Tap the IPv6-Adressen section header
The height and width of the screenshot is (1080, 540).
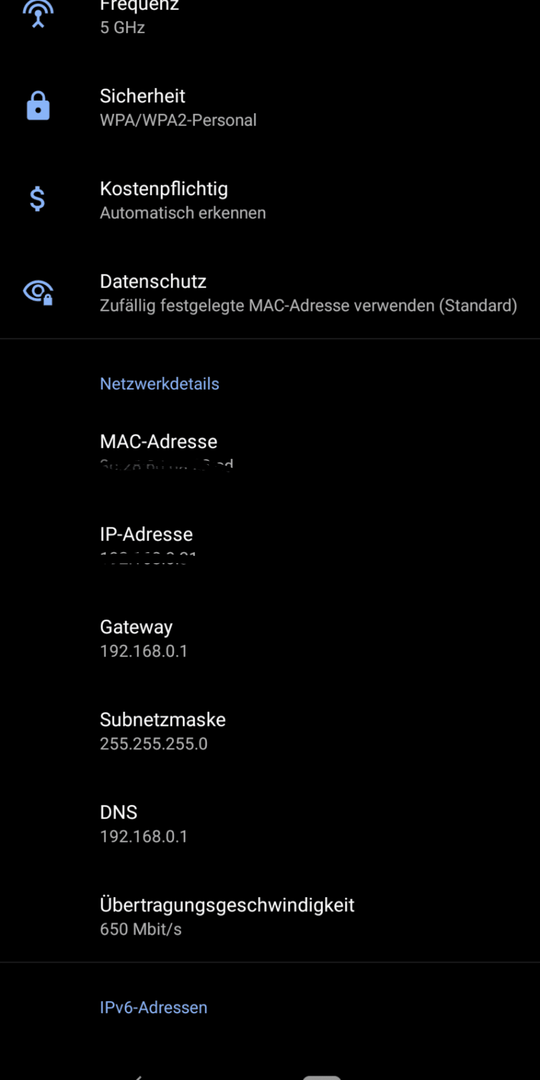[x=154, y=1008]
